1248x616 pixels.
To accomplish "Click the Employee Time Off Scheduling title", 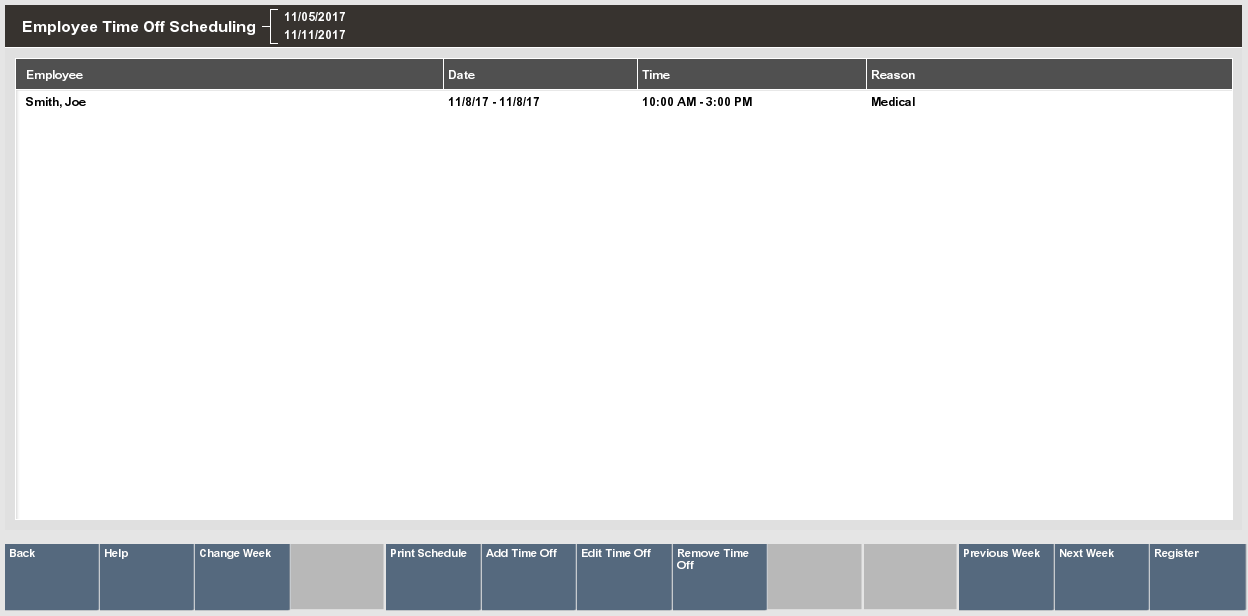I will [x=139, y=27].
